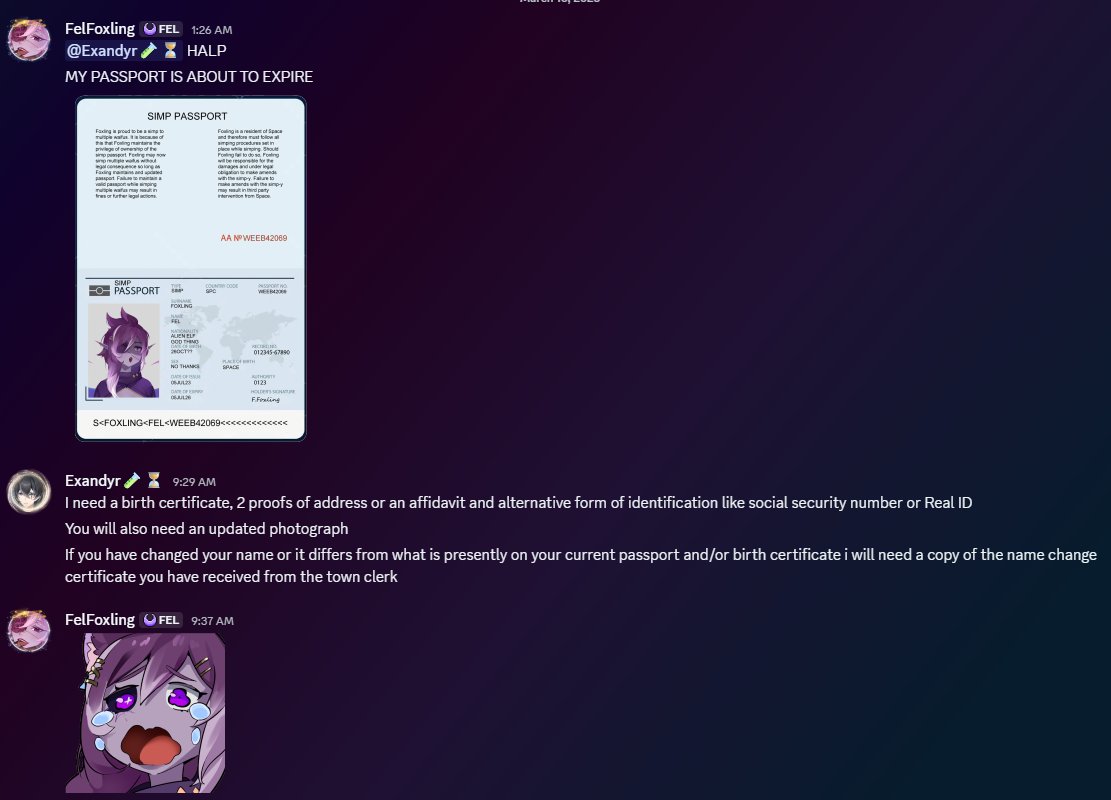This screenshot has height=800, width=1111.
Task: Open Exandyr's profile avatar
Action: (29, 491)
